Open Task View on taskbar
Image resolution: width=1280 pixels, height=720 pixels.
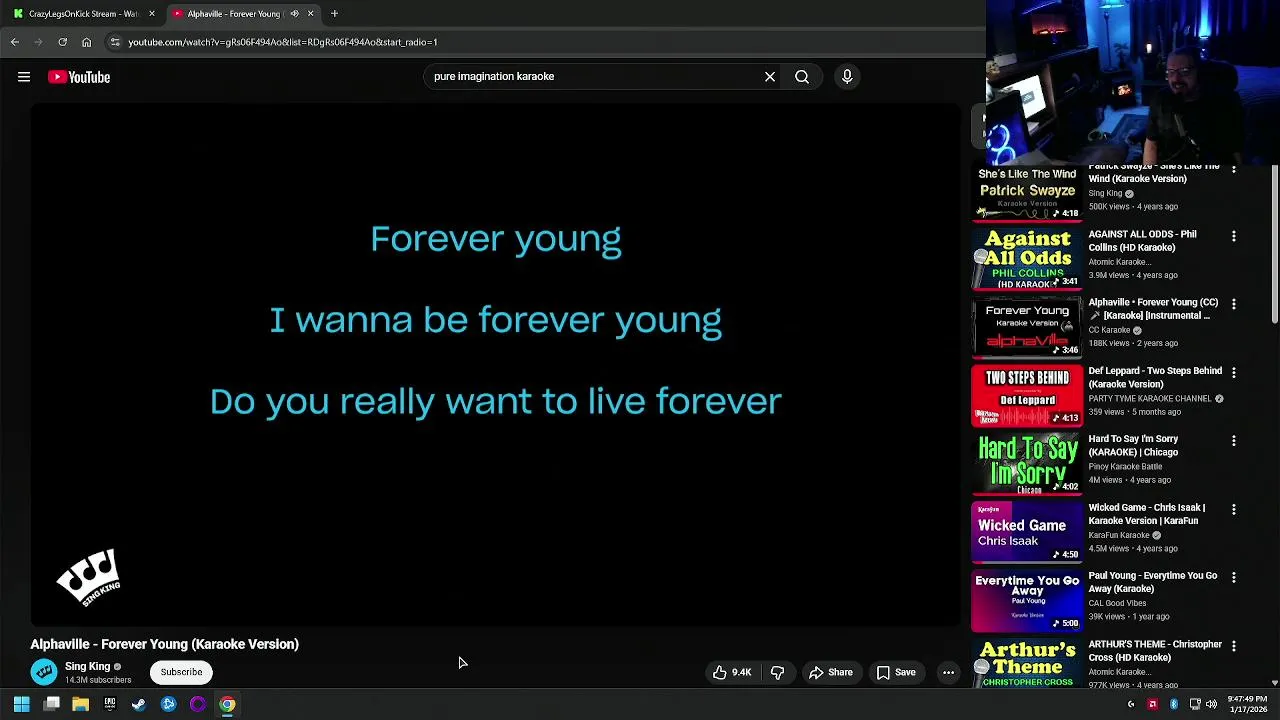[52, 705]
